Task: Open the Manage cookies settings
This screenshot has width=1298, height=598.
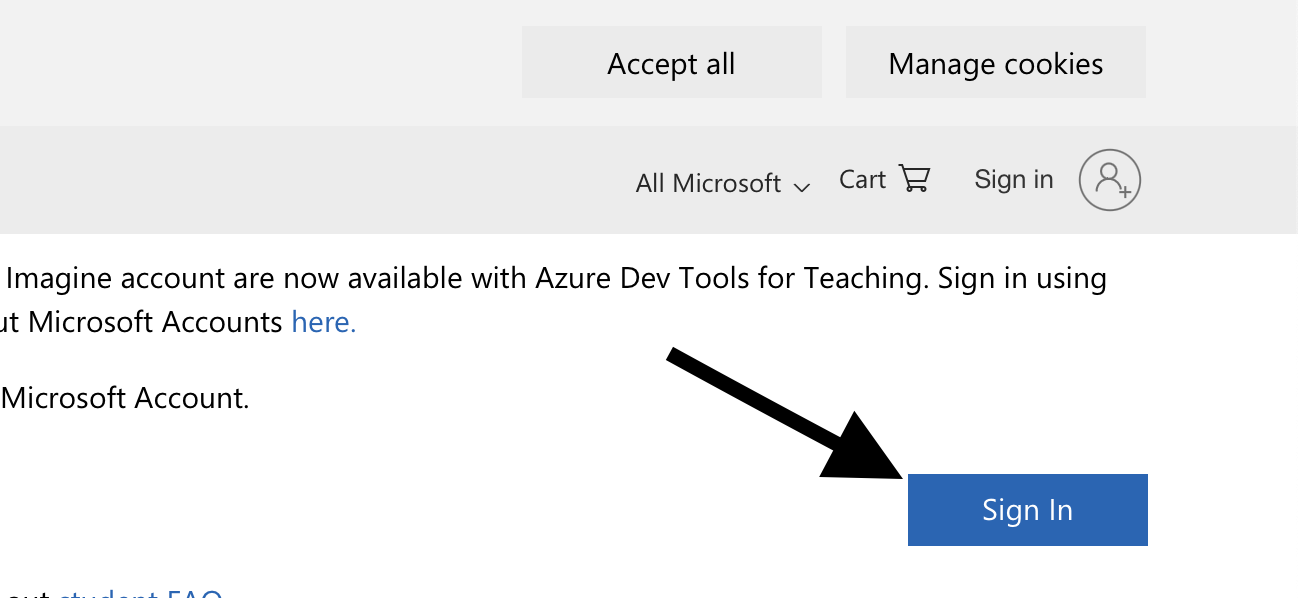Action: [x=995, y=63]
